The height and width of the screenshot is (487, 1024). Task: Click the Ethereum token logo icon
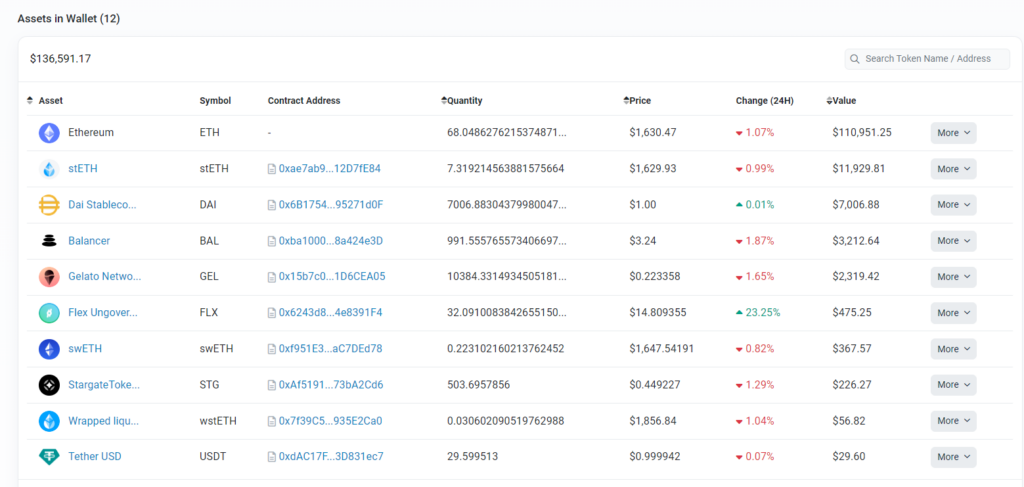pos(49,133)
